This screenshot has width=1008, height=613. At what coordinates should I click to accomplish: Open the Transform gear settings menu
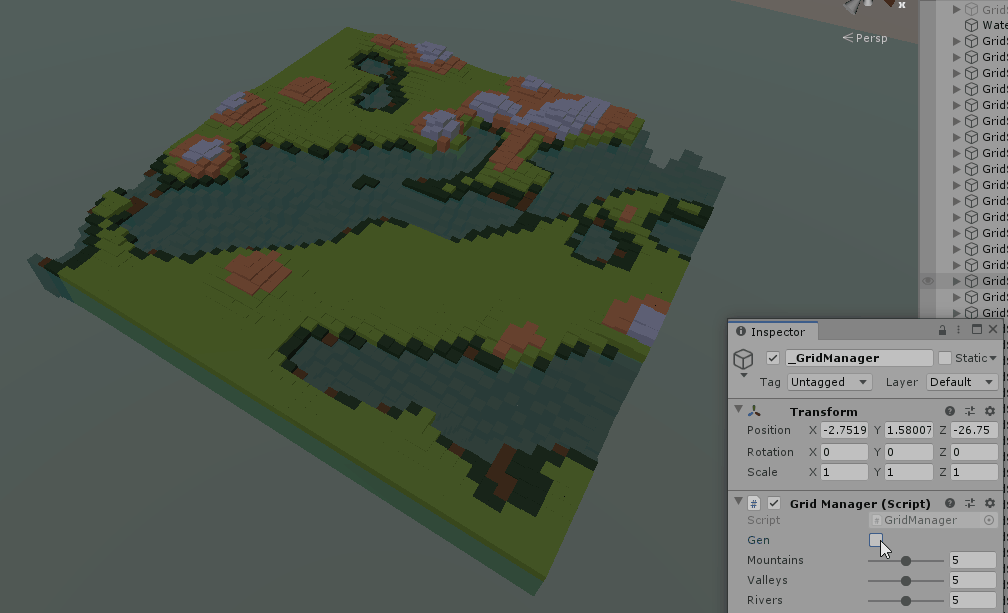click(x=990, y=411)
